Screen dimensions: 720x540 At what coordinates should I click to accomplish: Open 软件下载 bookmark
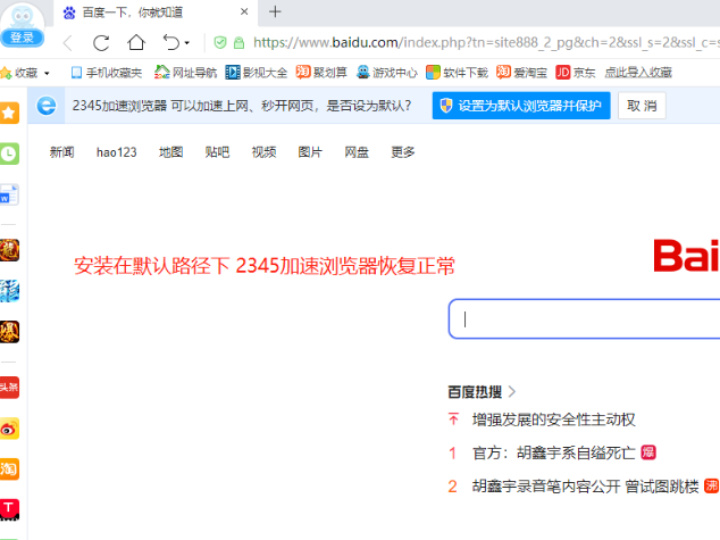point(457,73)
